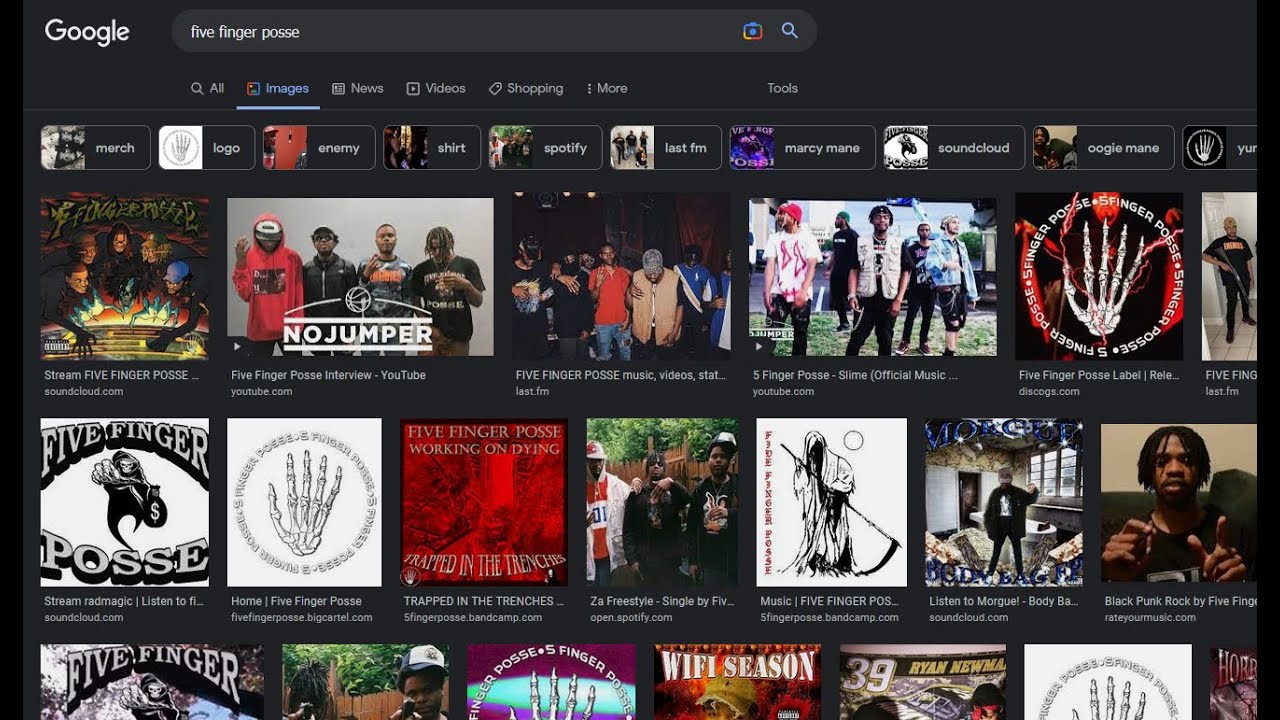This screenshot has height=720, width=1280.
Task: Click the magnifying glass search button
Action: pyautogui.click(x=790, y=31)
